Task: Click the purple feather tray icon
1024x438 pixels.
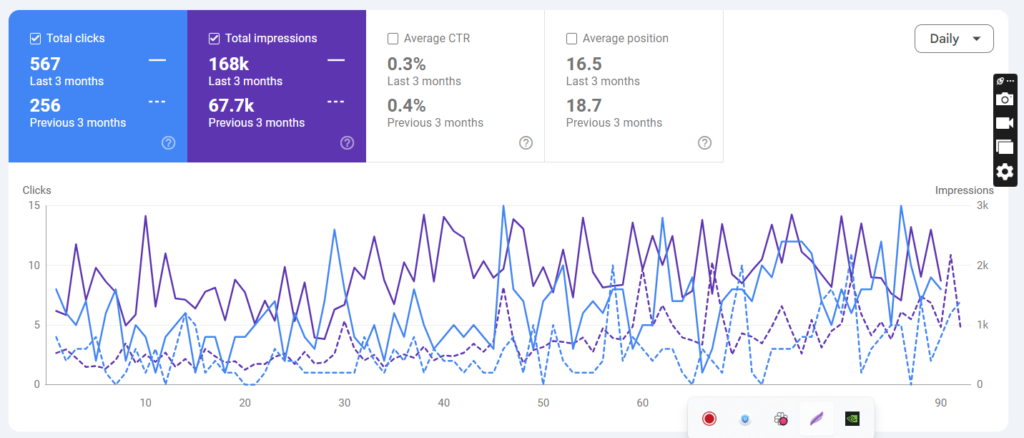Action: coord(817,419)
